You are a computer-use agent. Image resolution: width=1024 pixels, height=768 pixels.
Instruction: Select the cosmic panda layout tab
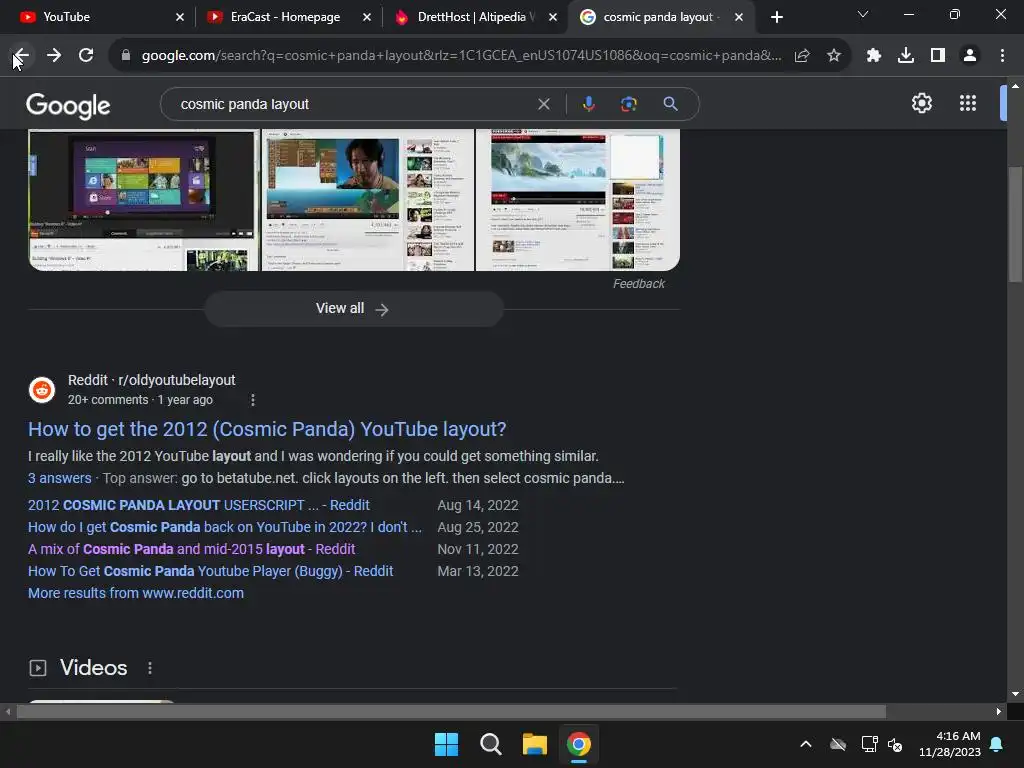[x=660, y=17]
